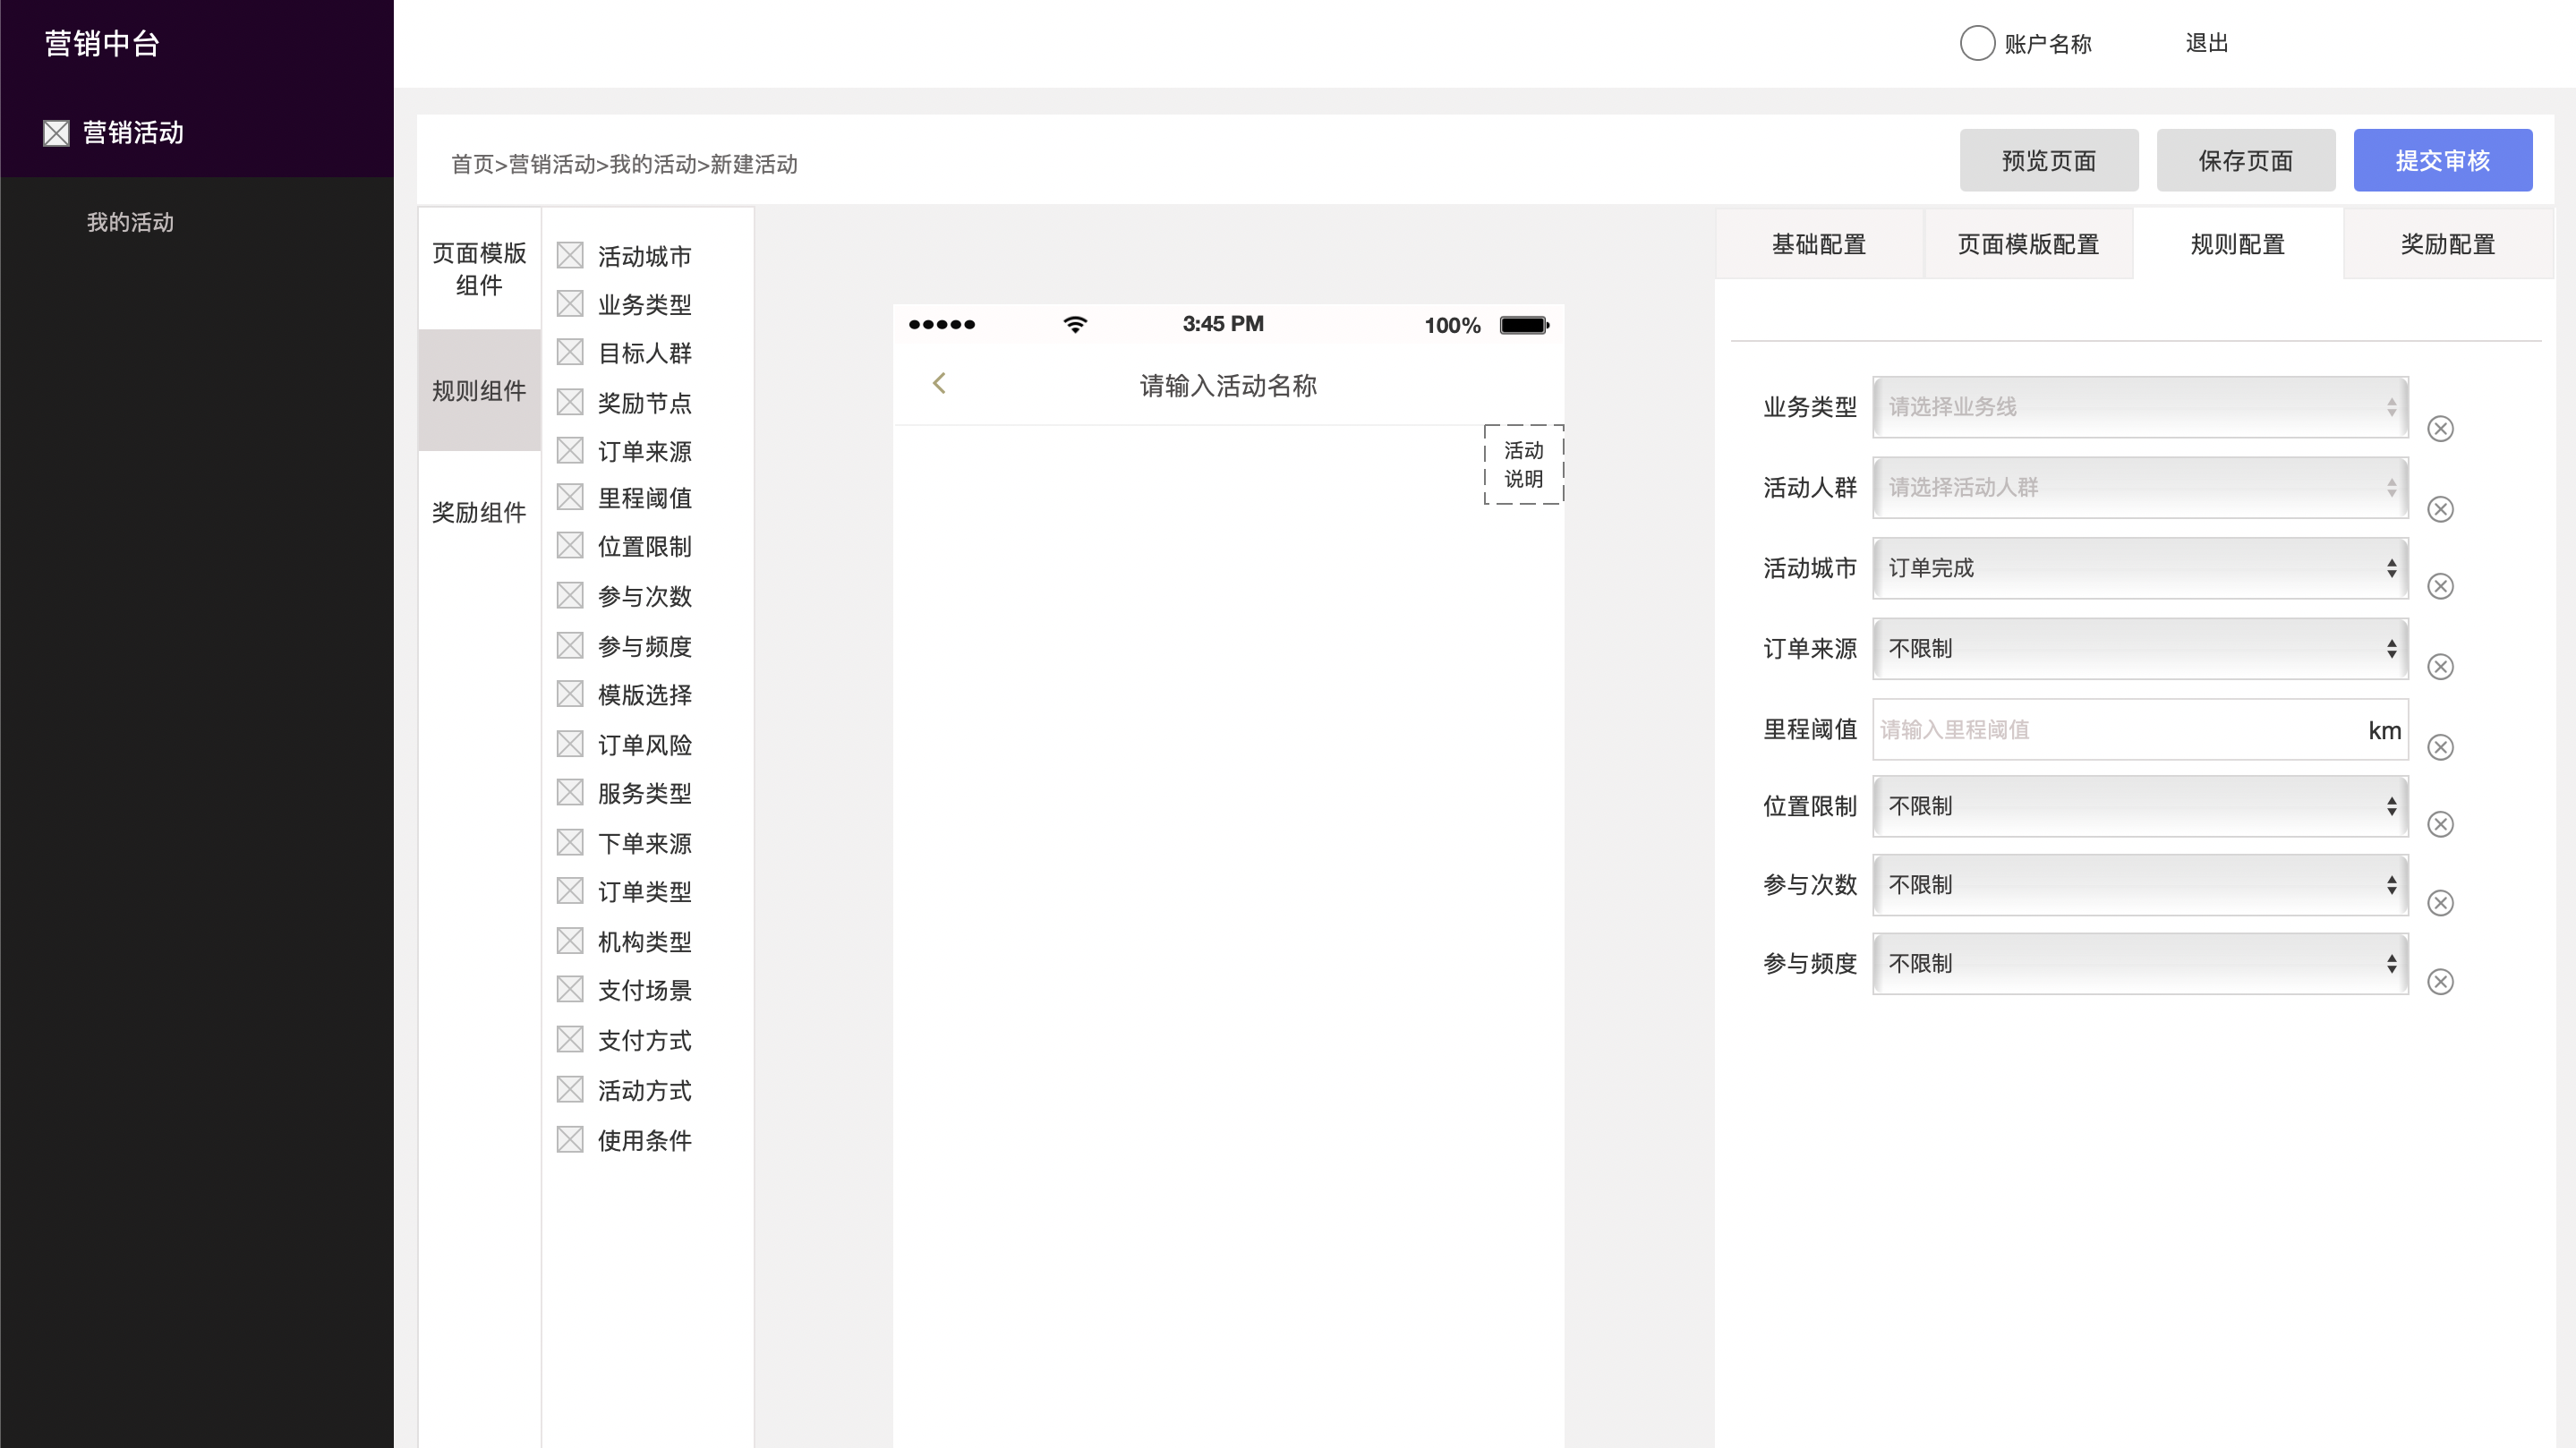Open the 请选择业务线 dropdown
Screen dimensions: 2576x1448
pyautogui.click(x=2140, y=407)
